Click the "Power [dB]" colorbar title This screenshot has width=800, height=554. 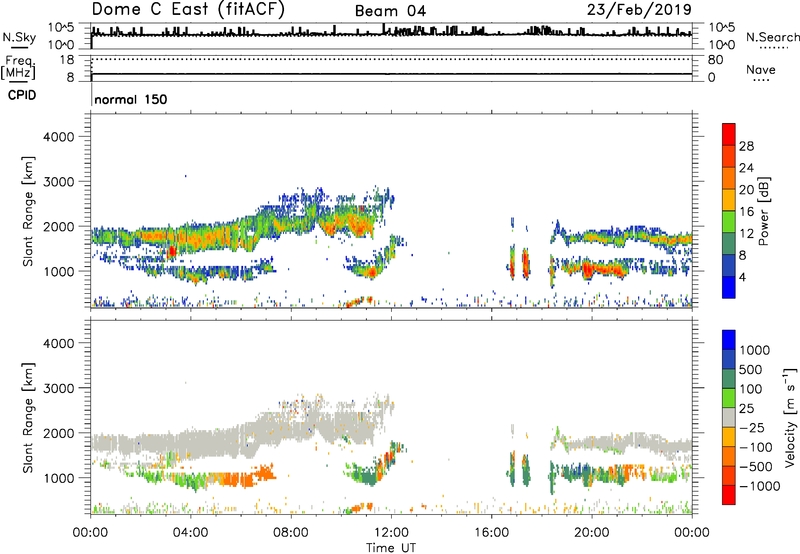point(763,211)
